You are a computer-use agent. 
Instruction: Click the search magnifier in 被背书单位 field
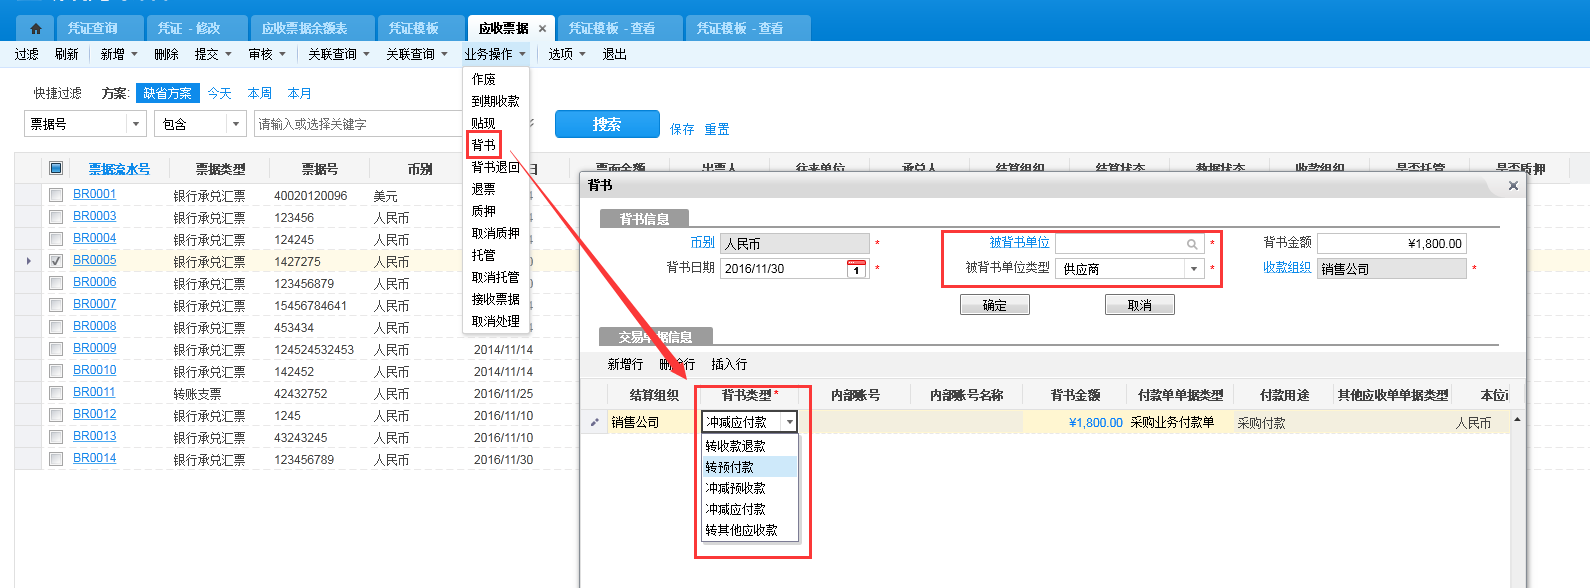tap(1192, 244)
